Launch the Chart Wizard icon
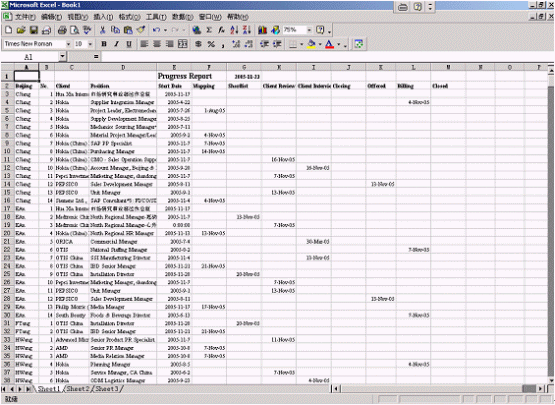This screenshot has width=555, height=405. click(262, 30)
